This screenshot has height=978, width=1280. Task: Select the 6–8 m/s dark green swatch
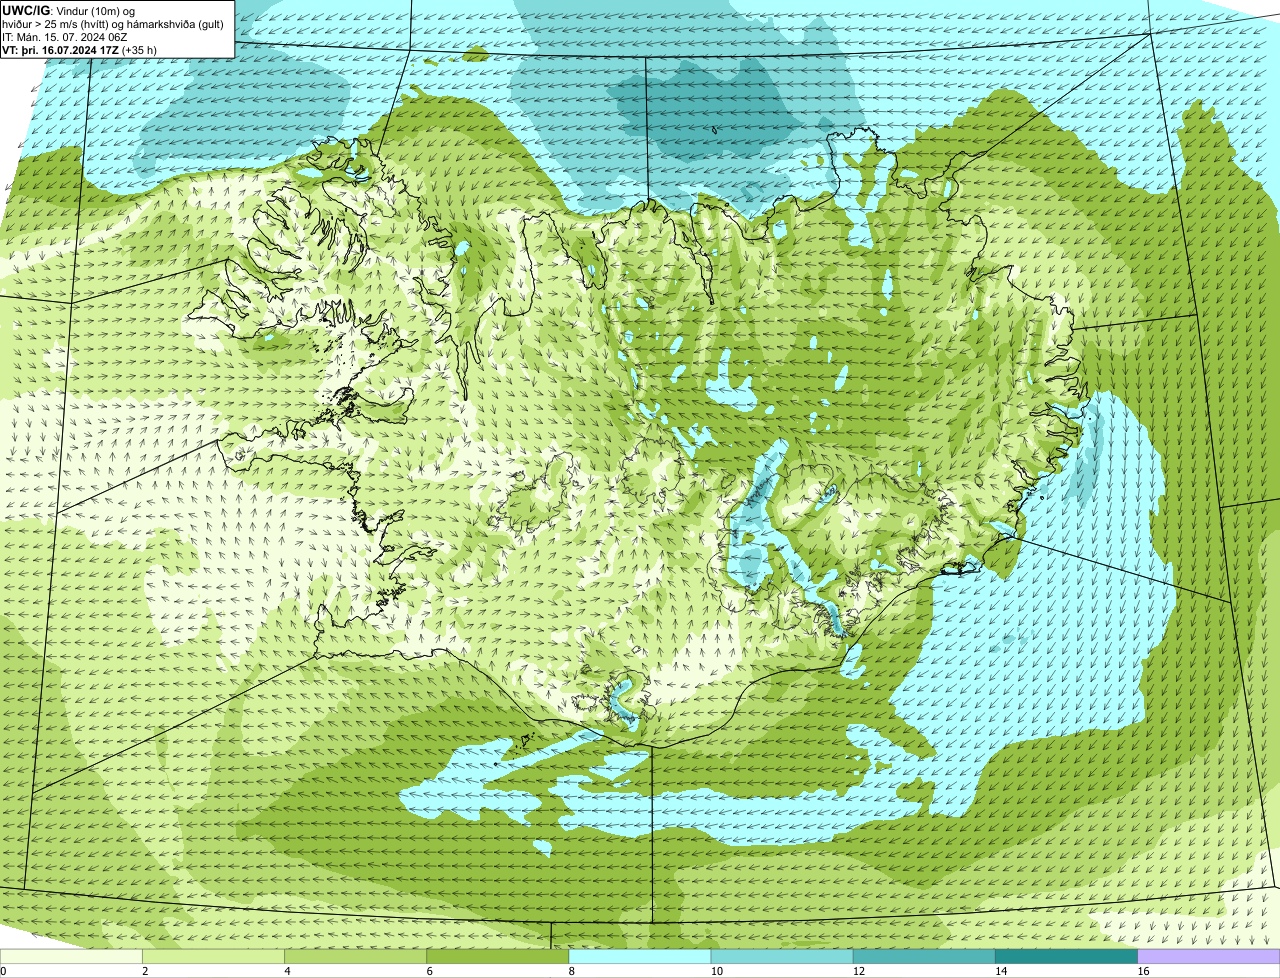(x=498, y=956)
